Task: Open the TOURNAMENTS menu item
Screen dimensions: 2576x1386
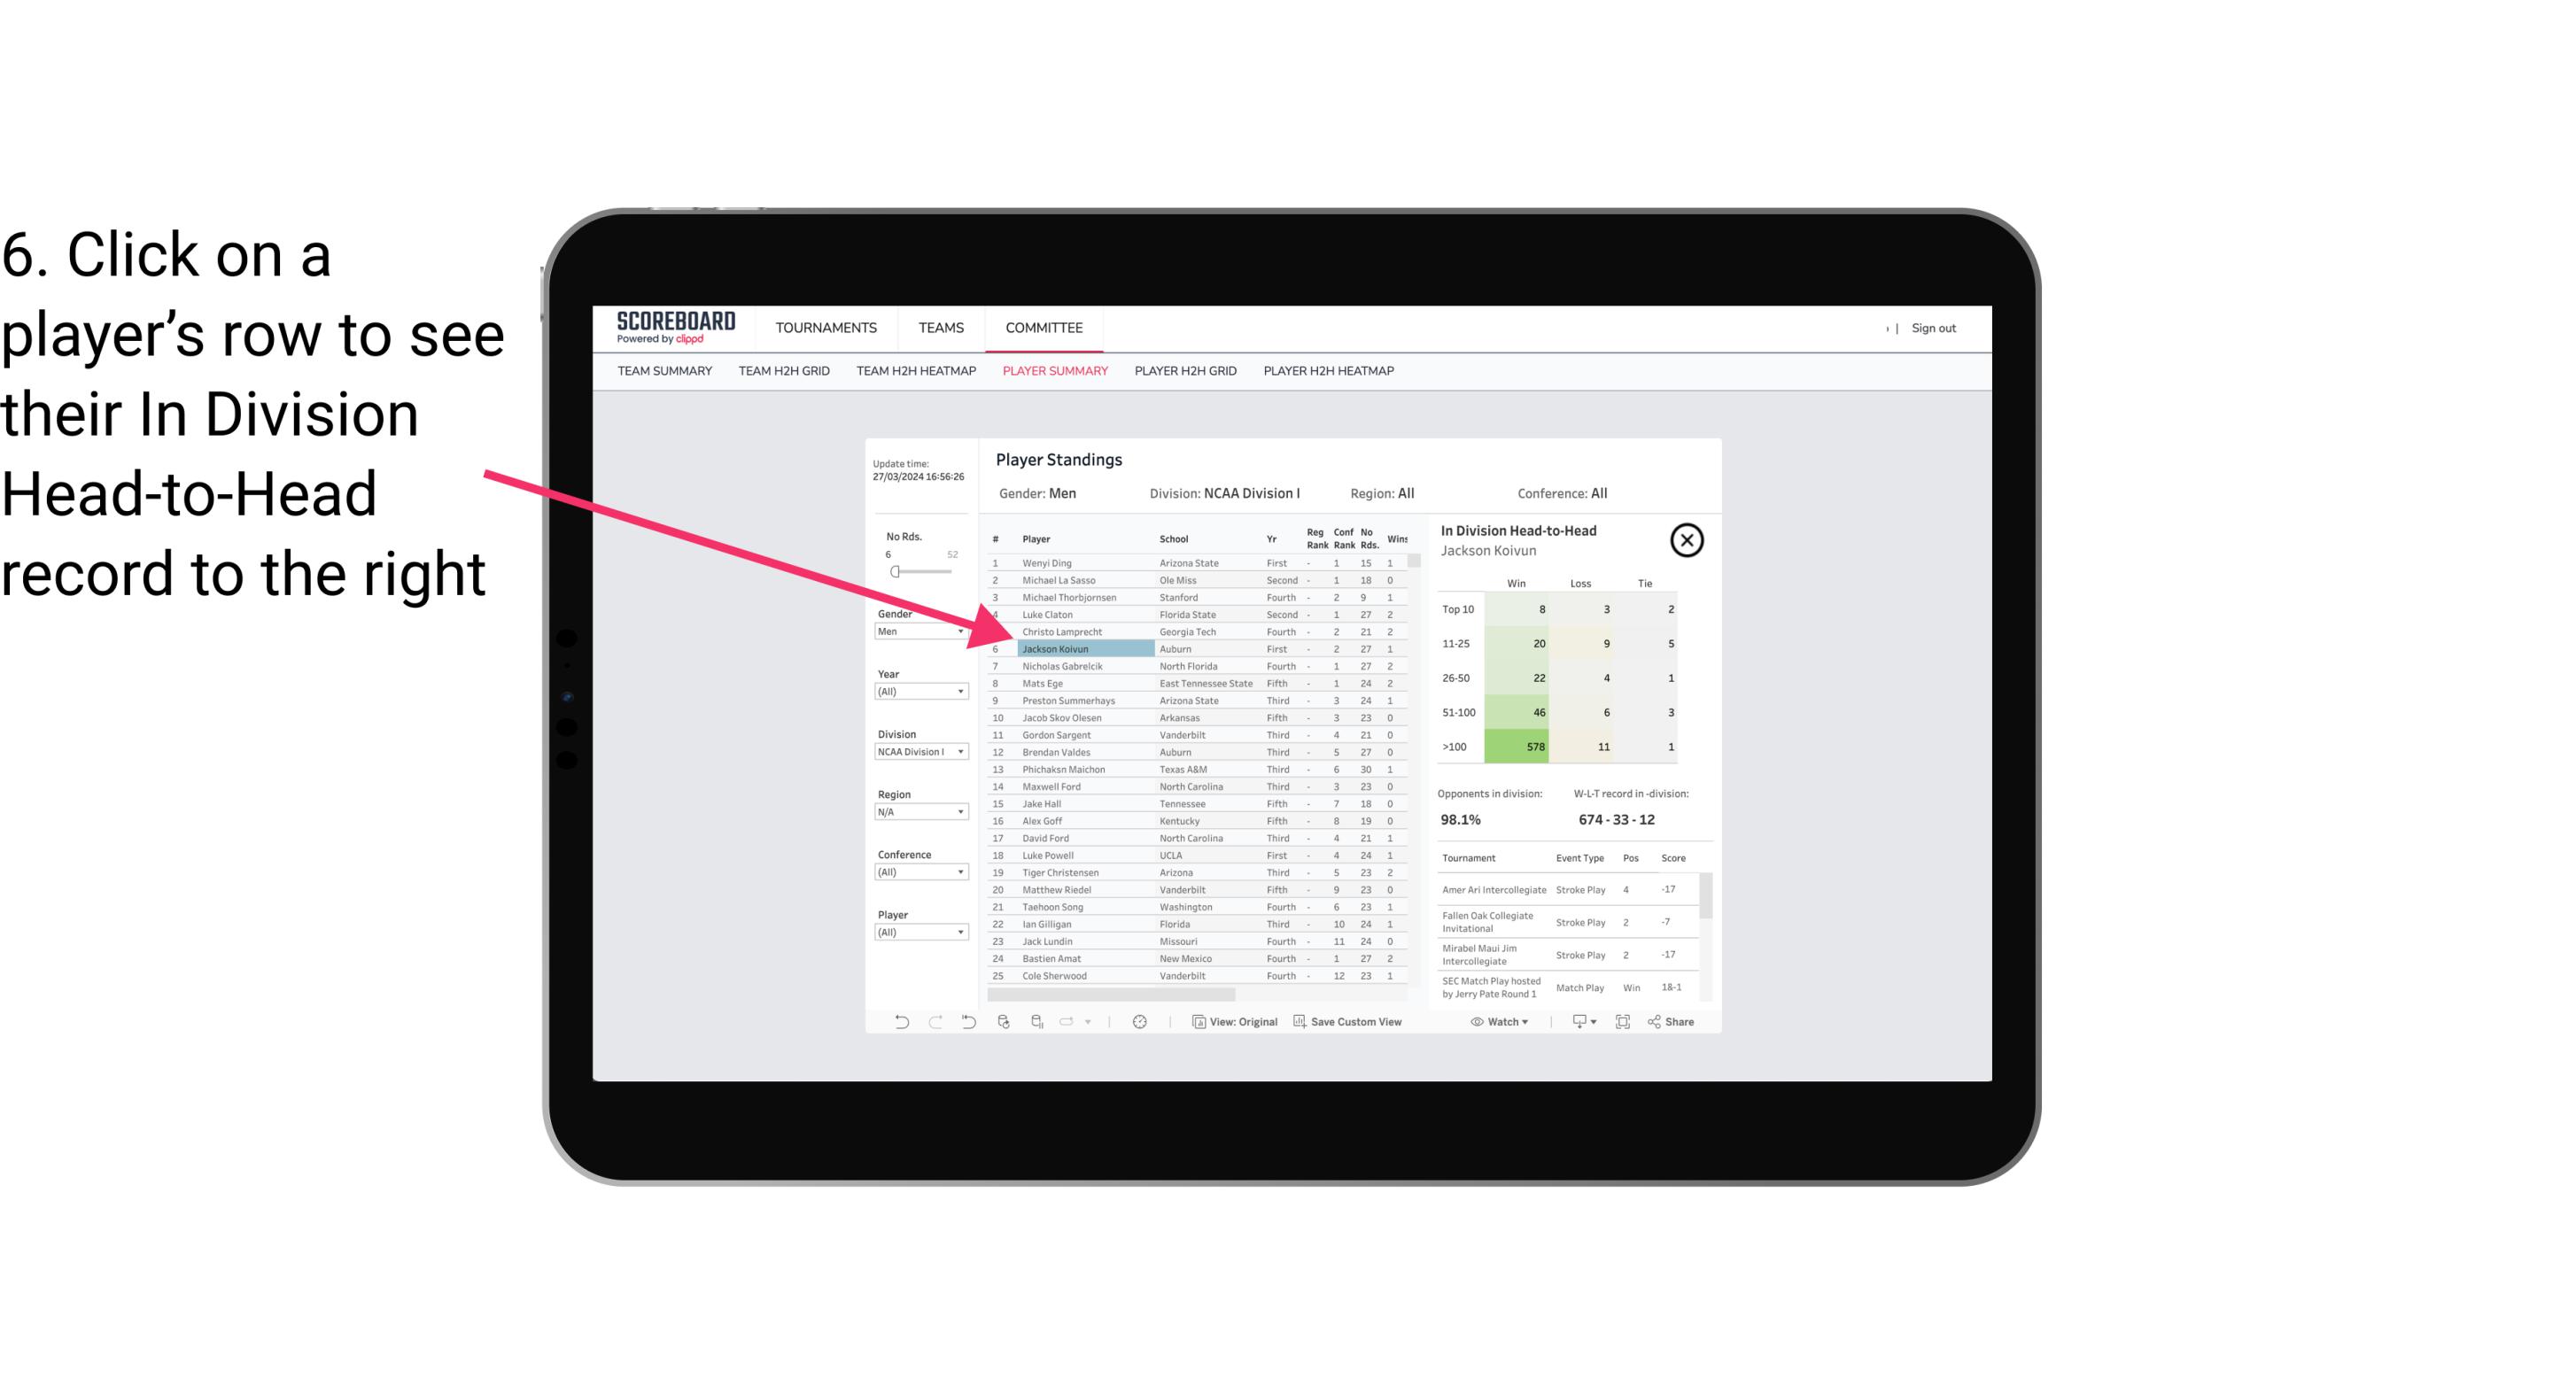Action: click(x=825, y=326)
